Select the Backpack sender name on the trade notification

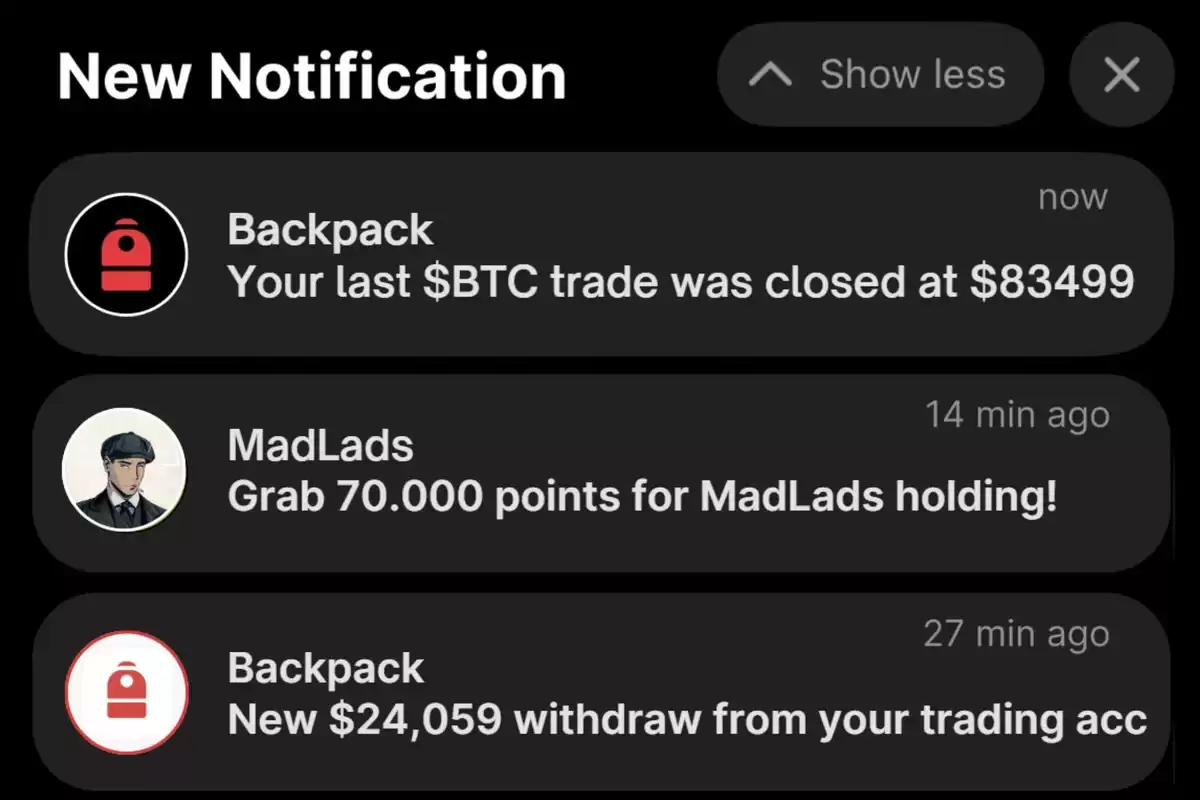tap(330, 231)
